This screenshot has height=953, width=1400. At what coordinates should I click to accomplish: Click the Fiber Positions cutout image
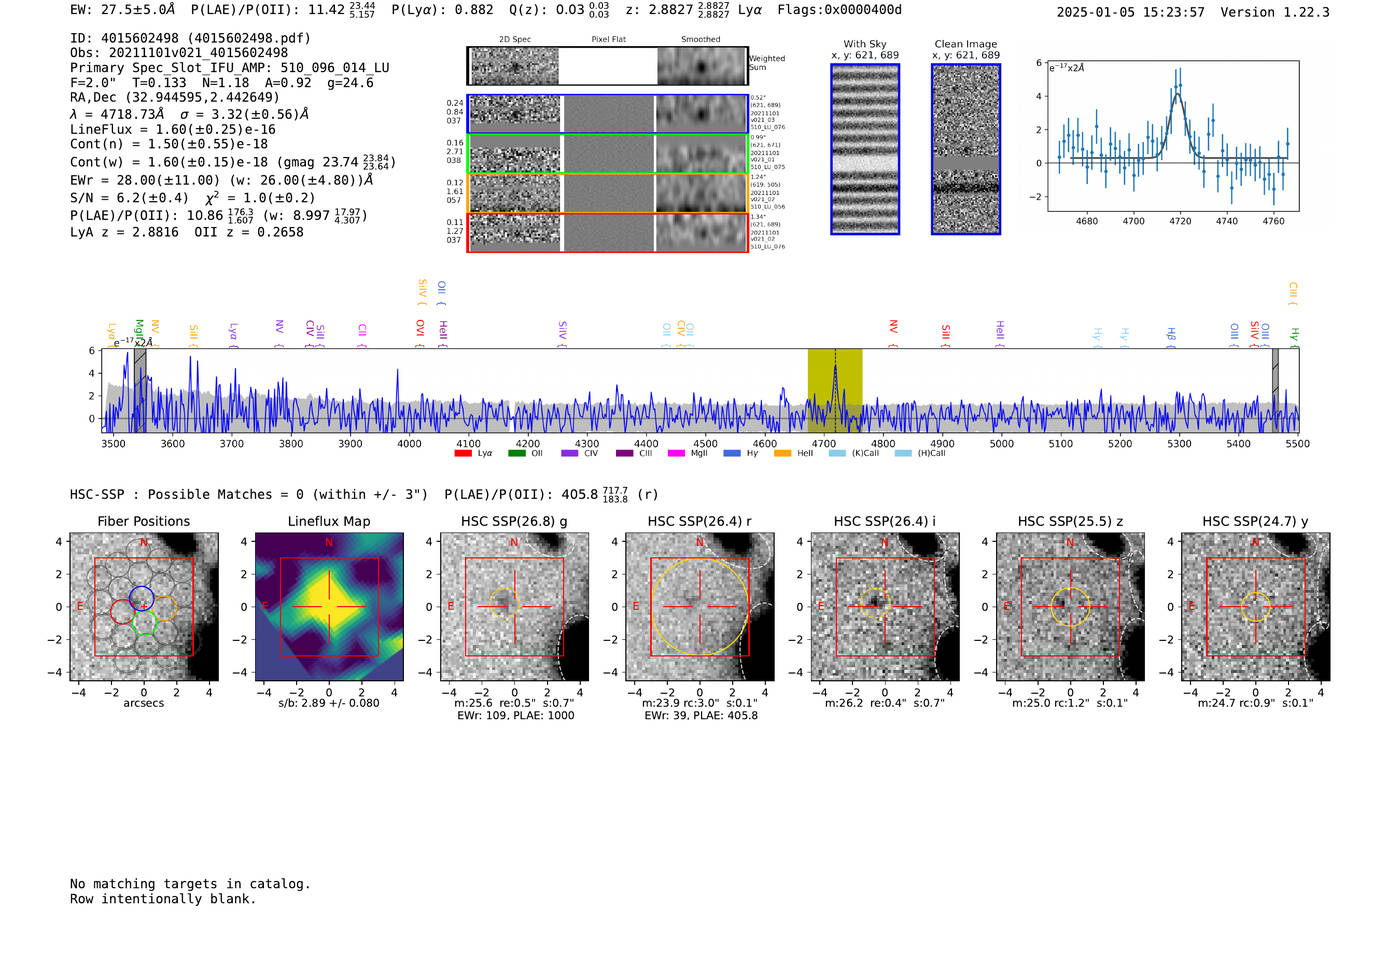coord(144,607)
